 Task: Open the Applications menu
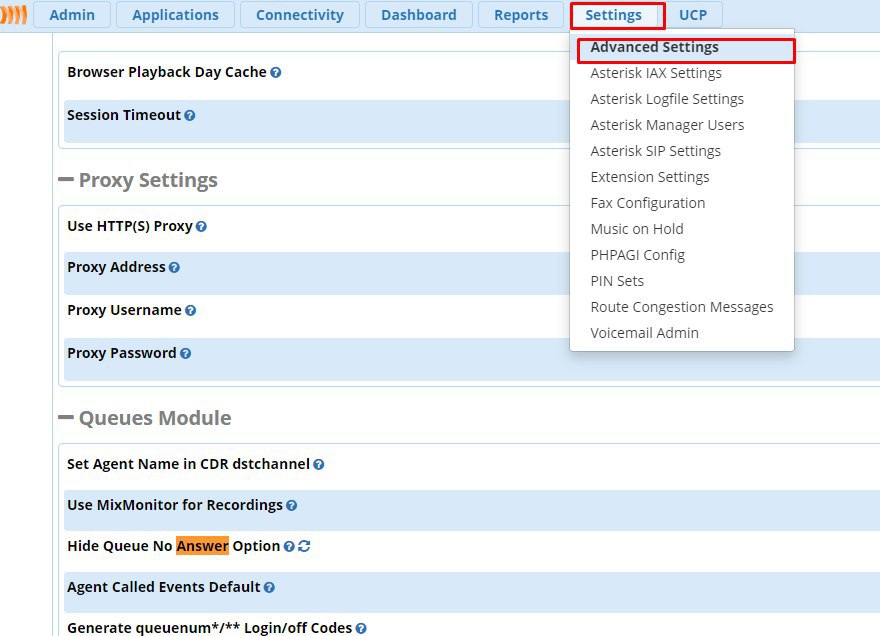175,15
